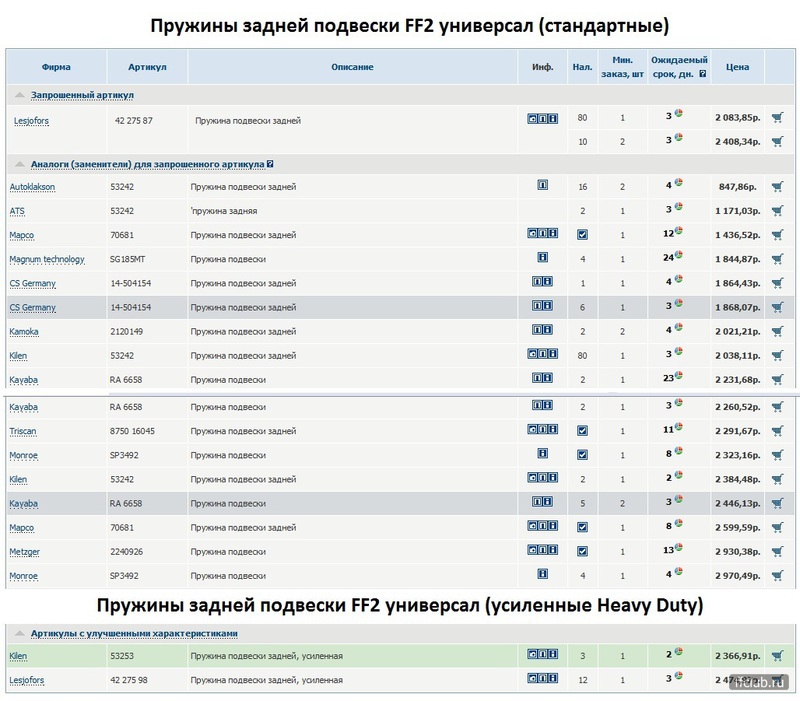The height and width of the screenshot is (701, 800).
Task: Select price 2 930,38р.
Action: 737,552
